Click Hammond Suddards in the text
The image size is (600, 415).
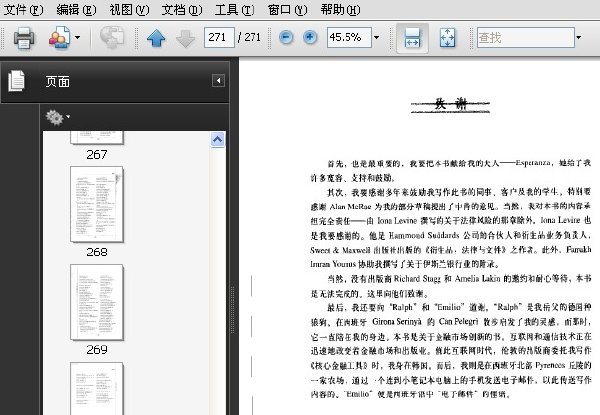point(424,235)
